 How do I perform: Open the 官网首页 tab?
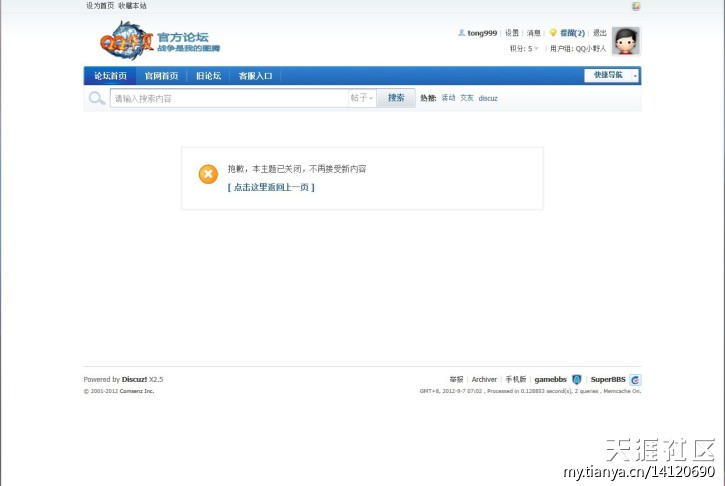coord(161,76)
